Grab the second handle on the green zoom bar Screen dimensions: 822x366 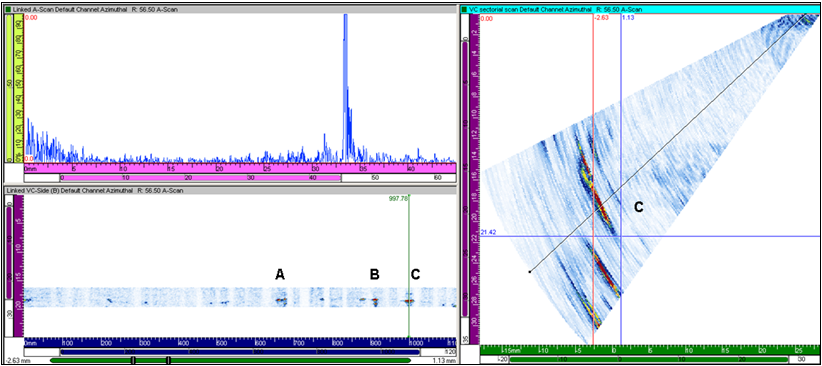pos(168,360)
